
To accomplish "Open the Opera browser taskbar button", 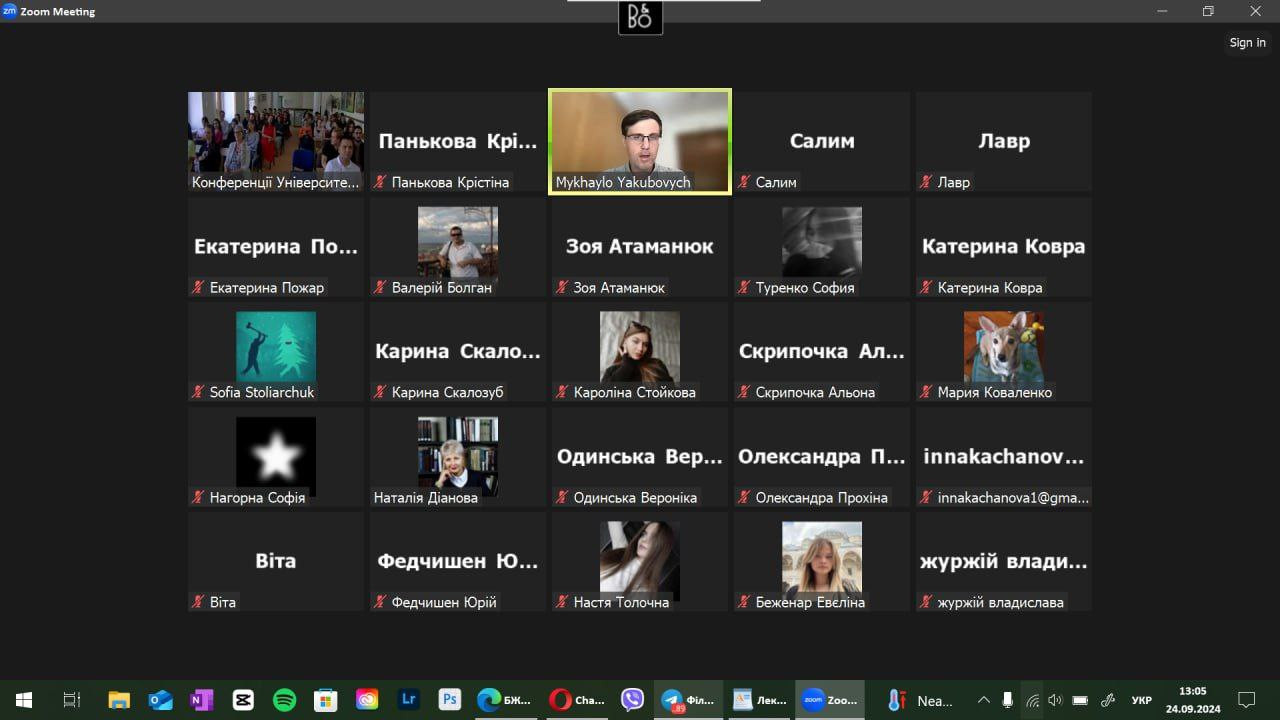I will (x=577, y=700).
